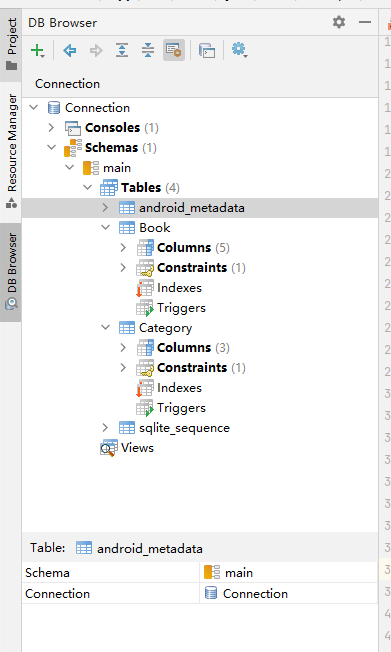Viewport: 391px width, 652px height.
Task: Navigate back with blue left arrow
Action: click(x=69, y=51)
